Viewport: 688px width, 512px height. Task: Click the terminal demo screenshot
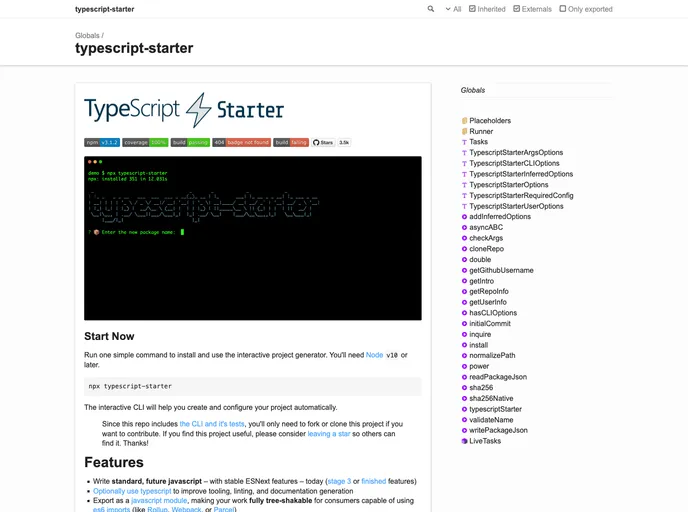coord(253,238)
